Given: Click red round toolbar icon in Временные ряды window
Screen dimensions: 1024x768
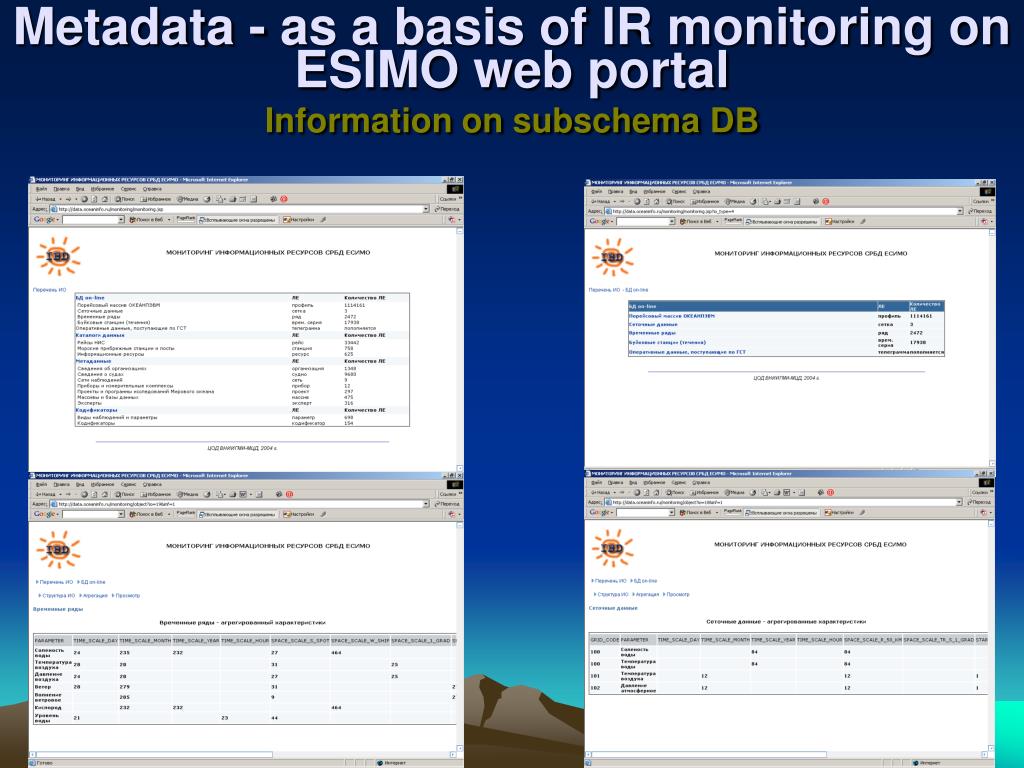Looking at the screenshot, I should tap(289, 494).
